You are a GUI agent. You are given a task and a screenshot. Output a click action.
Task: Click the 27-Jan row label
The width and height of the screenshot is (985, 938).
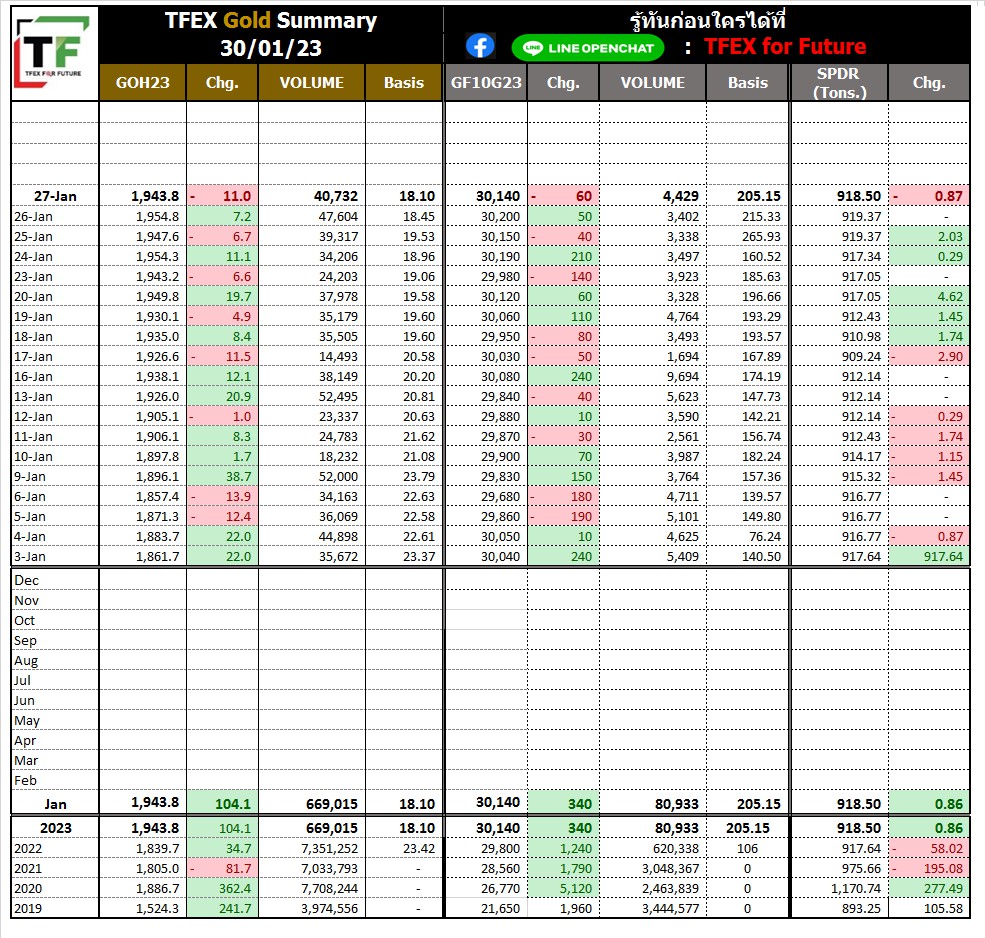point(55,196)
